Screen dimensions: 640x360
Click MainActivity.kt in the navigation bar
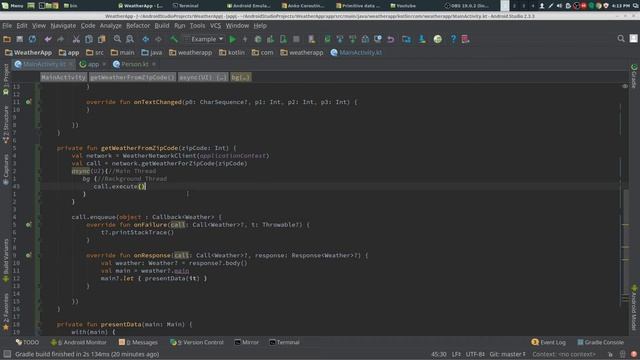356,53
